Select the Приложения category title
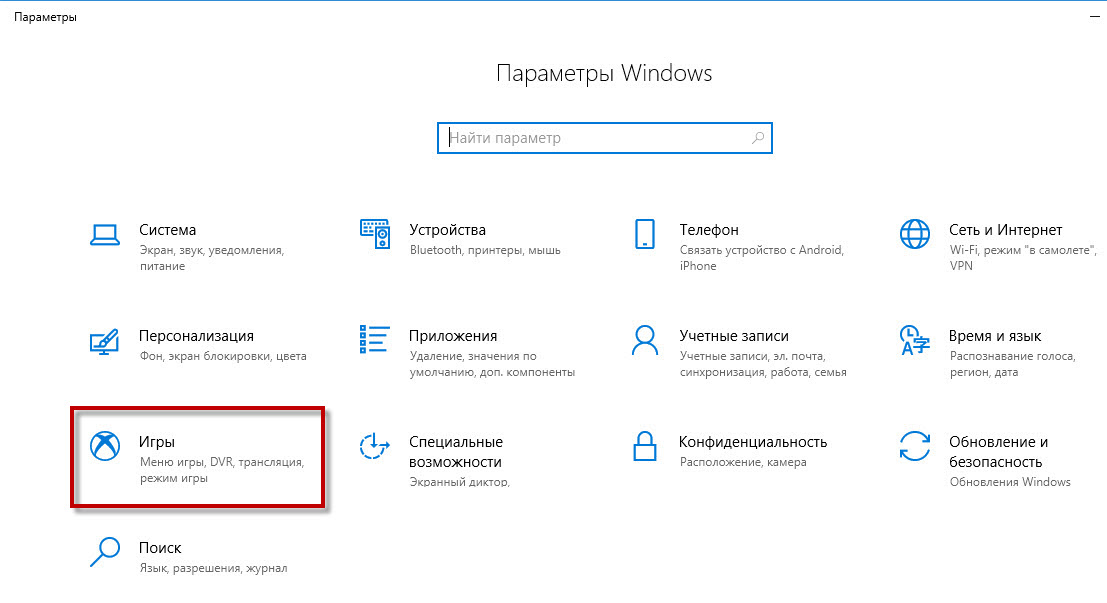This screenshot has width=1107, height=603. [x=453, y=336]
